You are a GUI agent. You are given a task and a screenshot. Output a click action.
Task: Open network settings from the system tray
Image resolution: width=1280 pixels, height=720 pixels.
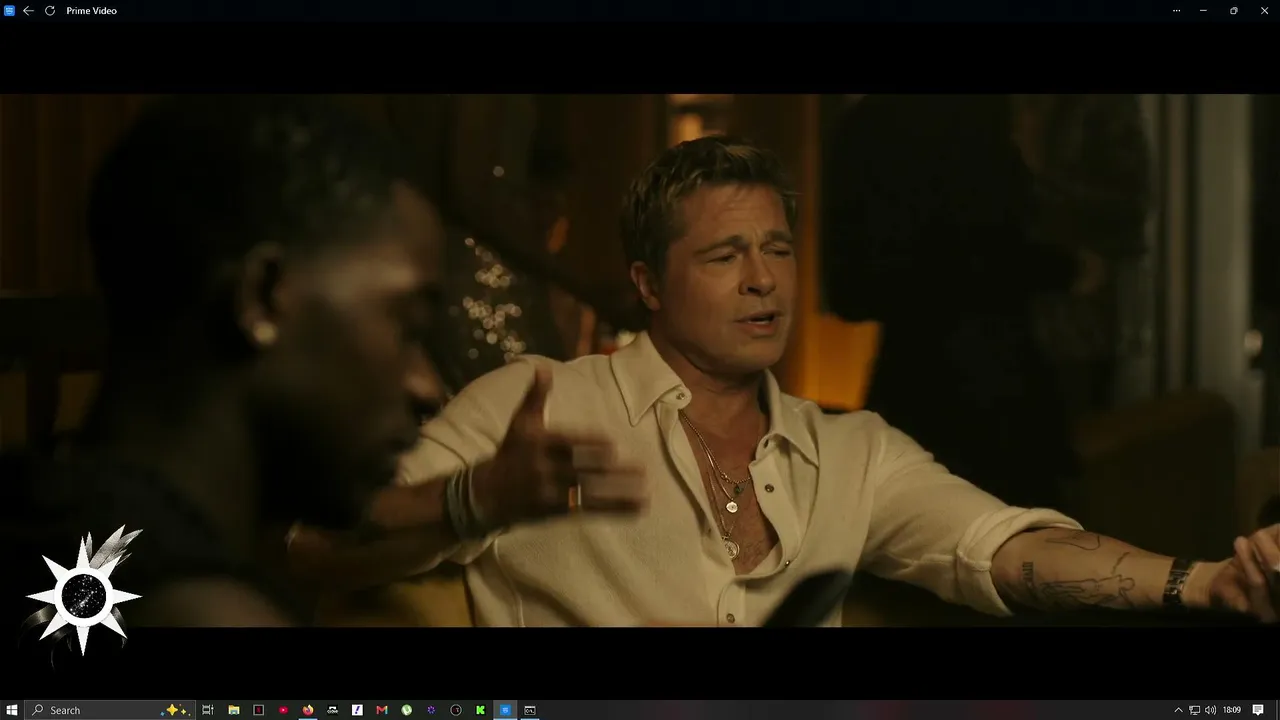(x=1194, y=710)
